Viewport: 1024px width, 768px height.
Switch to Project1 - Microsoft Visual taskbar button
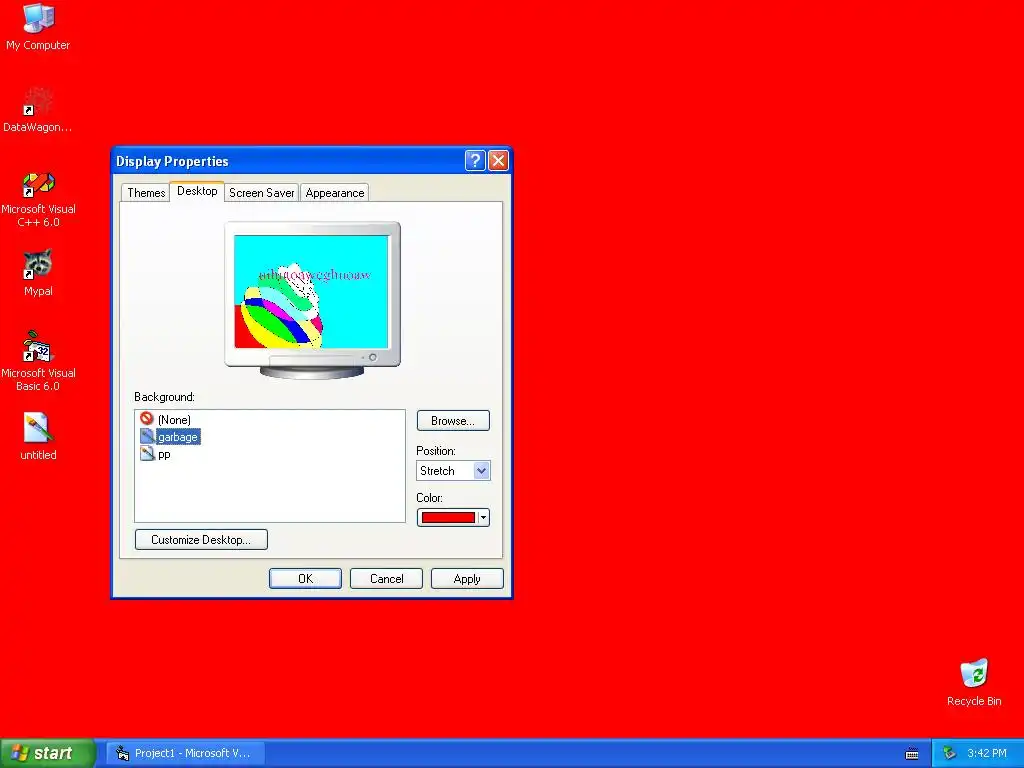185,753
